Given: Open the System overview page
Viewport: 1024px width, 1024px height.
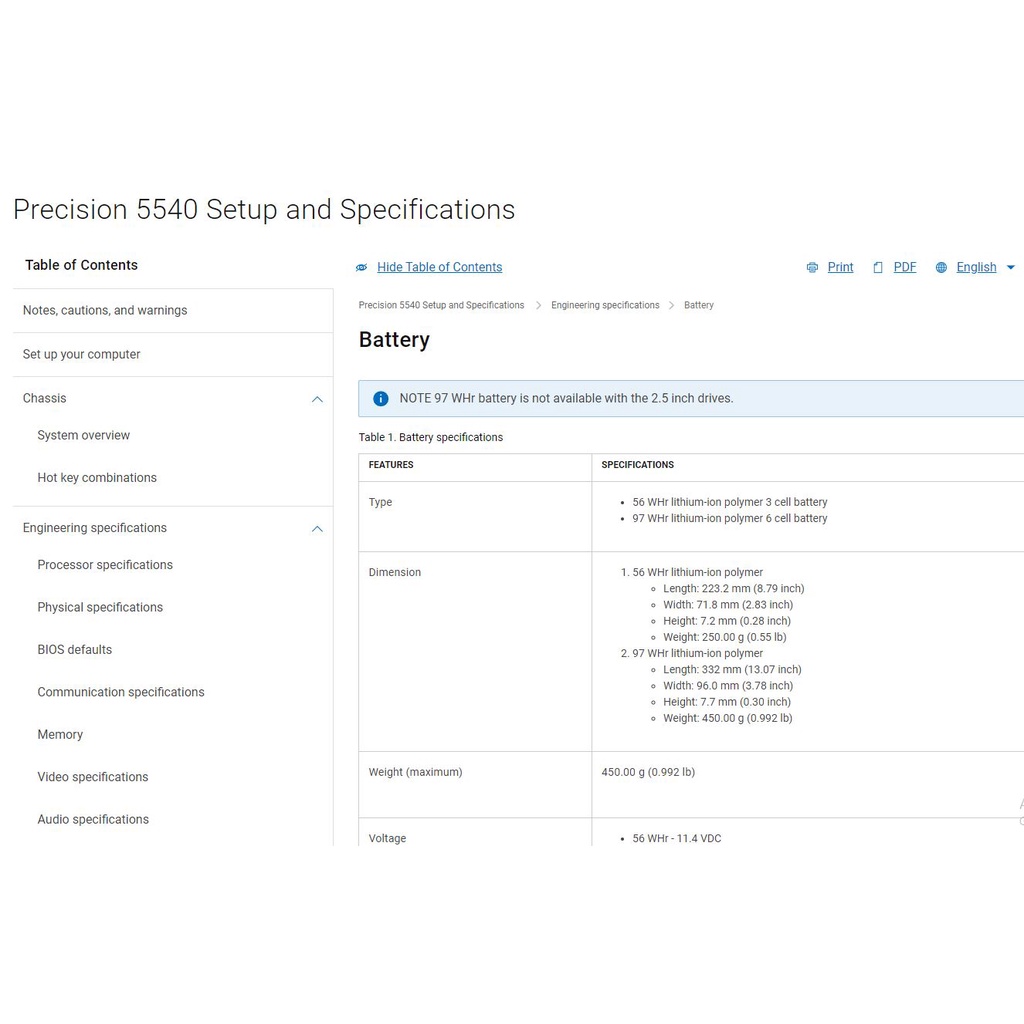Looking at the screenshot, I should 84,435.
